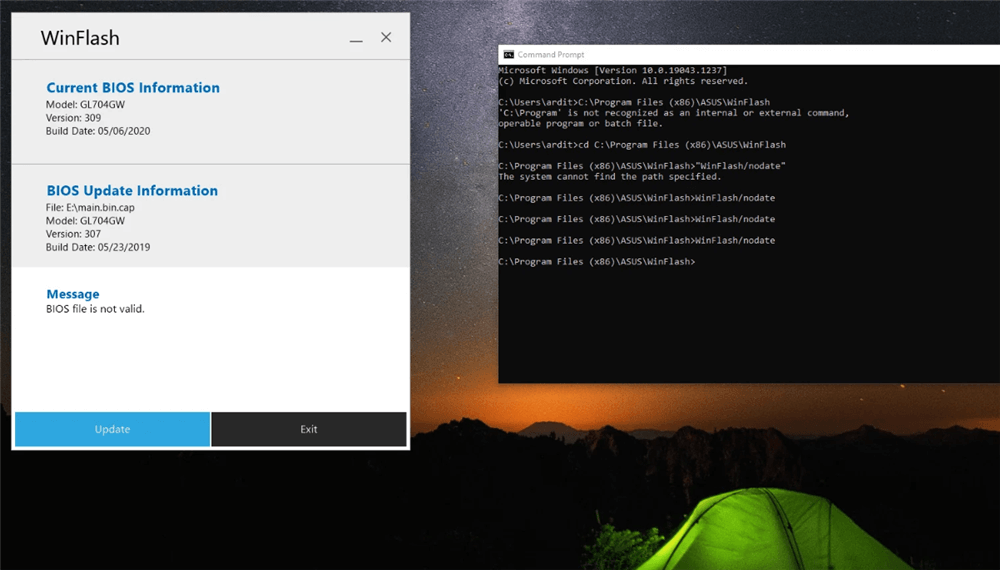Click the 'BIOS file is not valid.' message

96,309
